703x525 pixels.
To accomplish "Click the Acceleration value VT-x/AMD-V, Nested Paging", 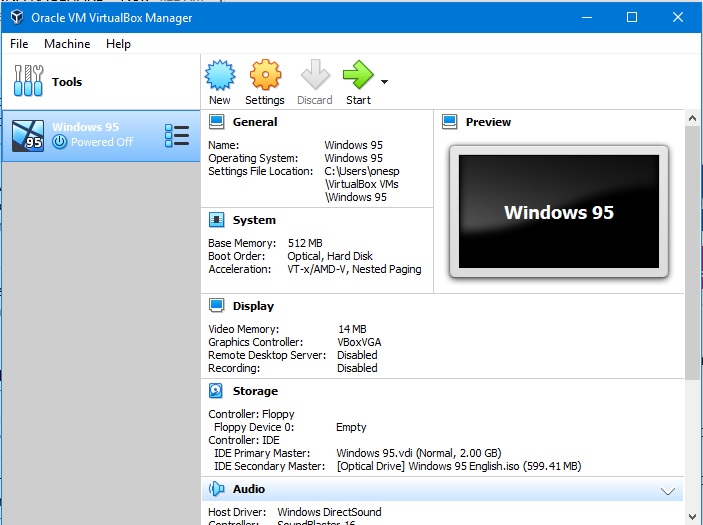I will [x=354, y=269].
